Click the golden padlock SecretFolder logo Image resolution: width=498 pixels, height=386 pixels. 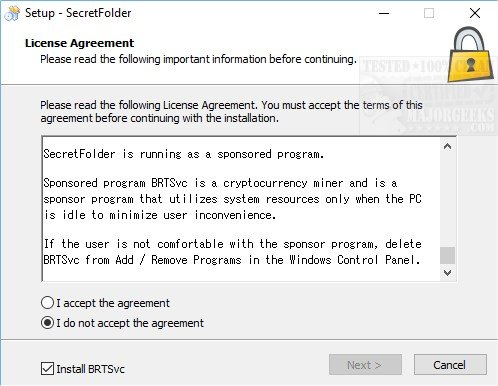click(x=470, y=55)
